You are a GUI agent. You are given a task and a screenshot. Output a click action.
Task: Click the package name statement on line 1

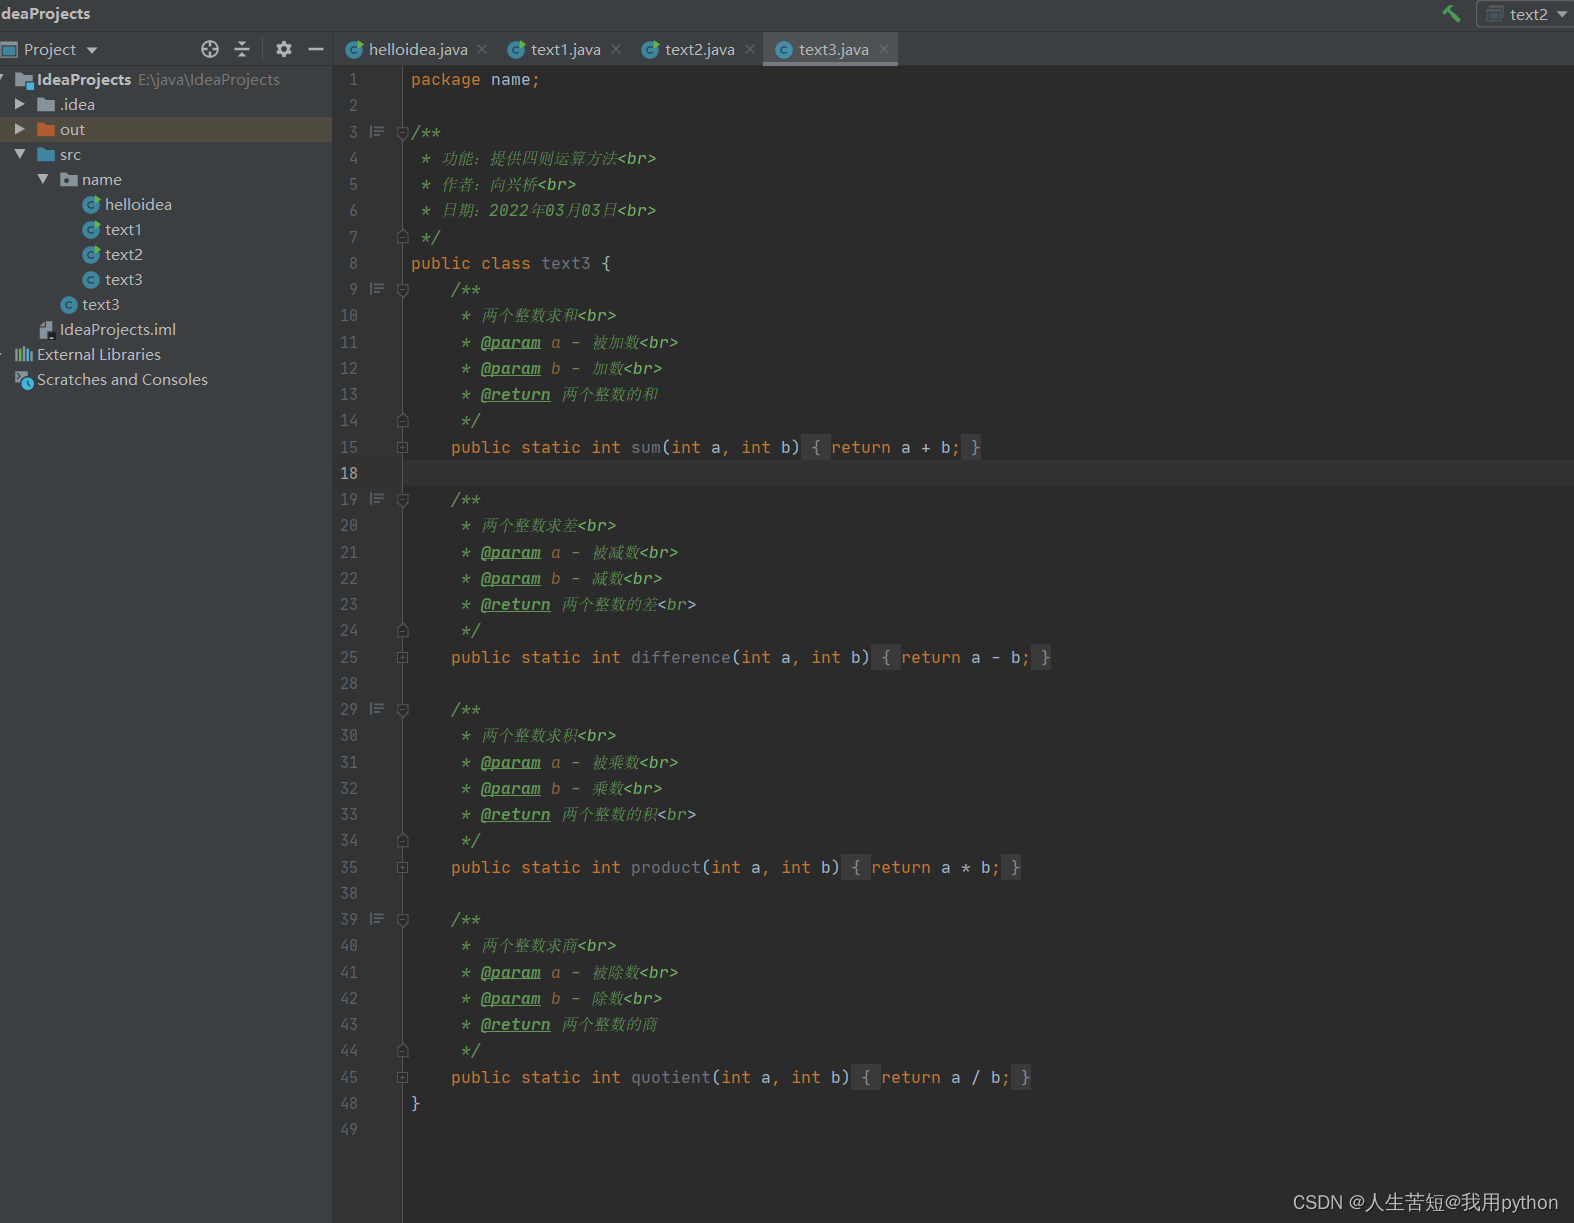[x=475, y=79]
